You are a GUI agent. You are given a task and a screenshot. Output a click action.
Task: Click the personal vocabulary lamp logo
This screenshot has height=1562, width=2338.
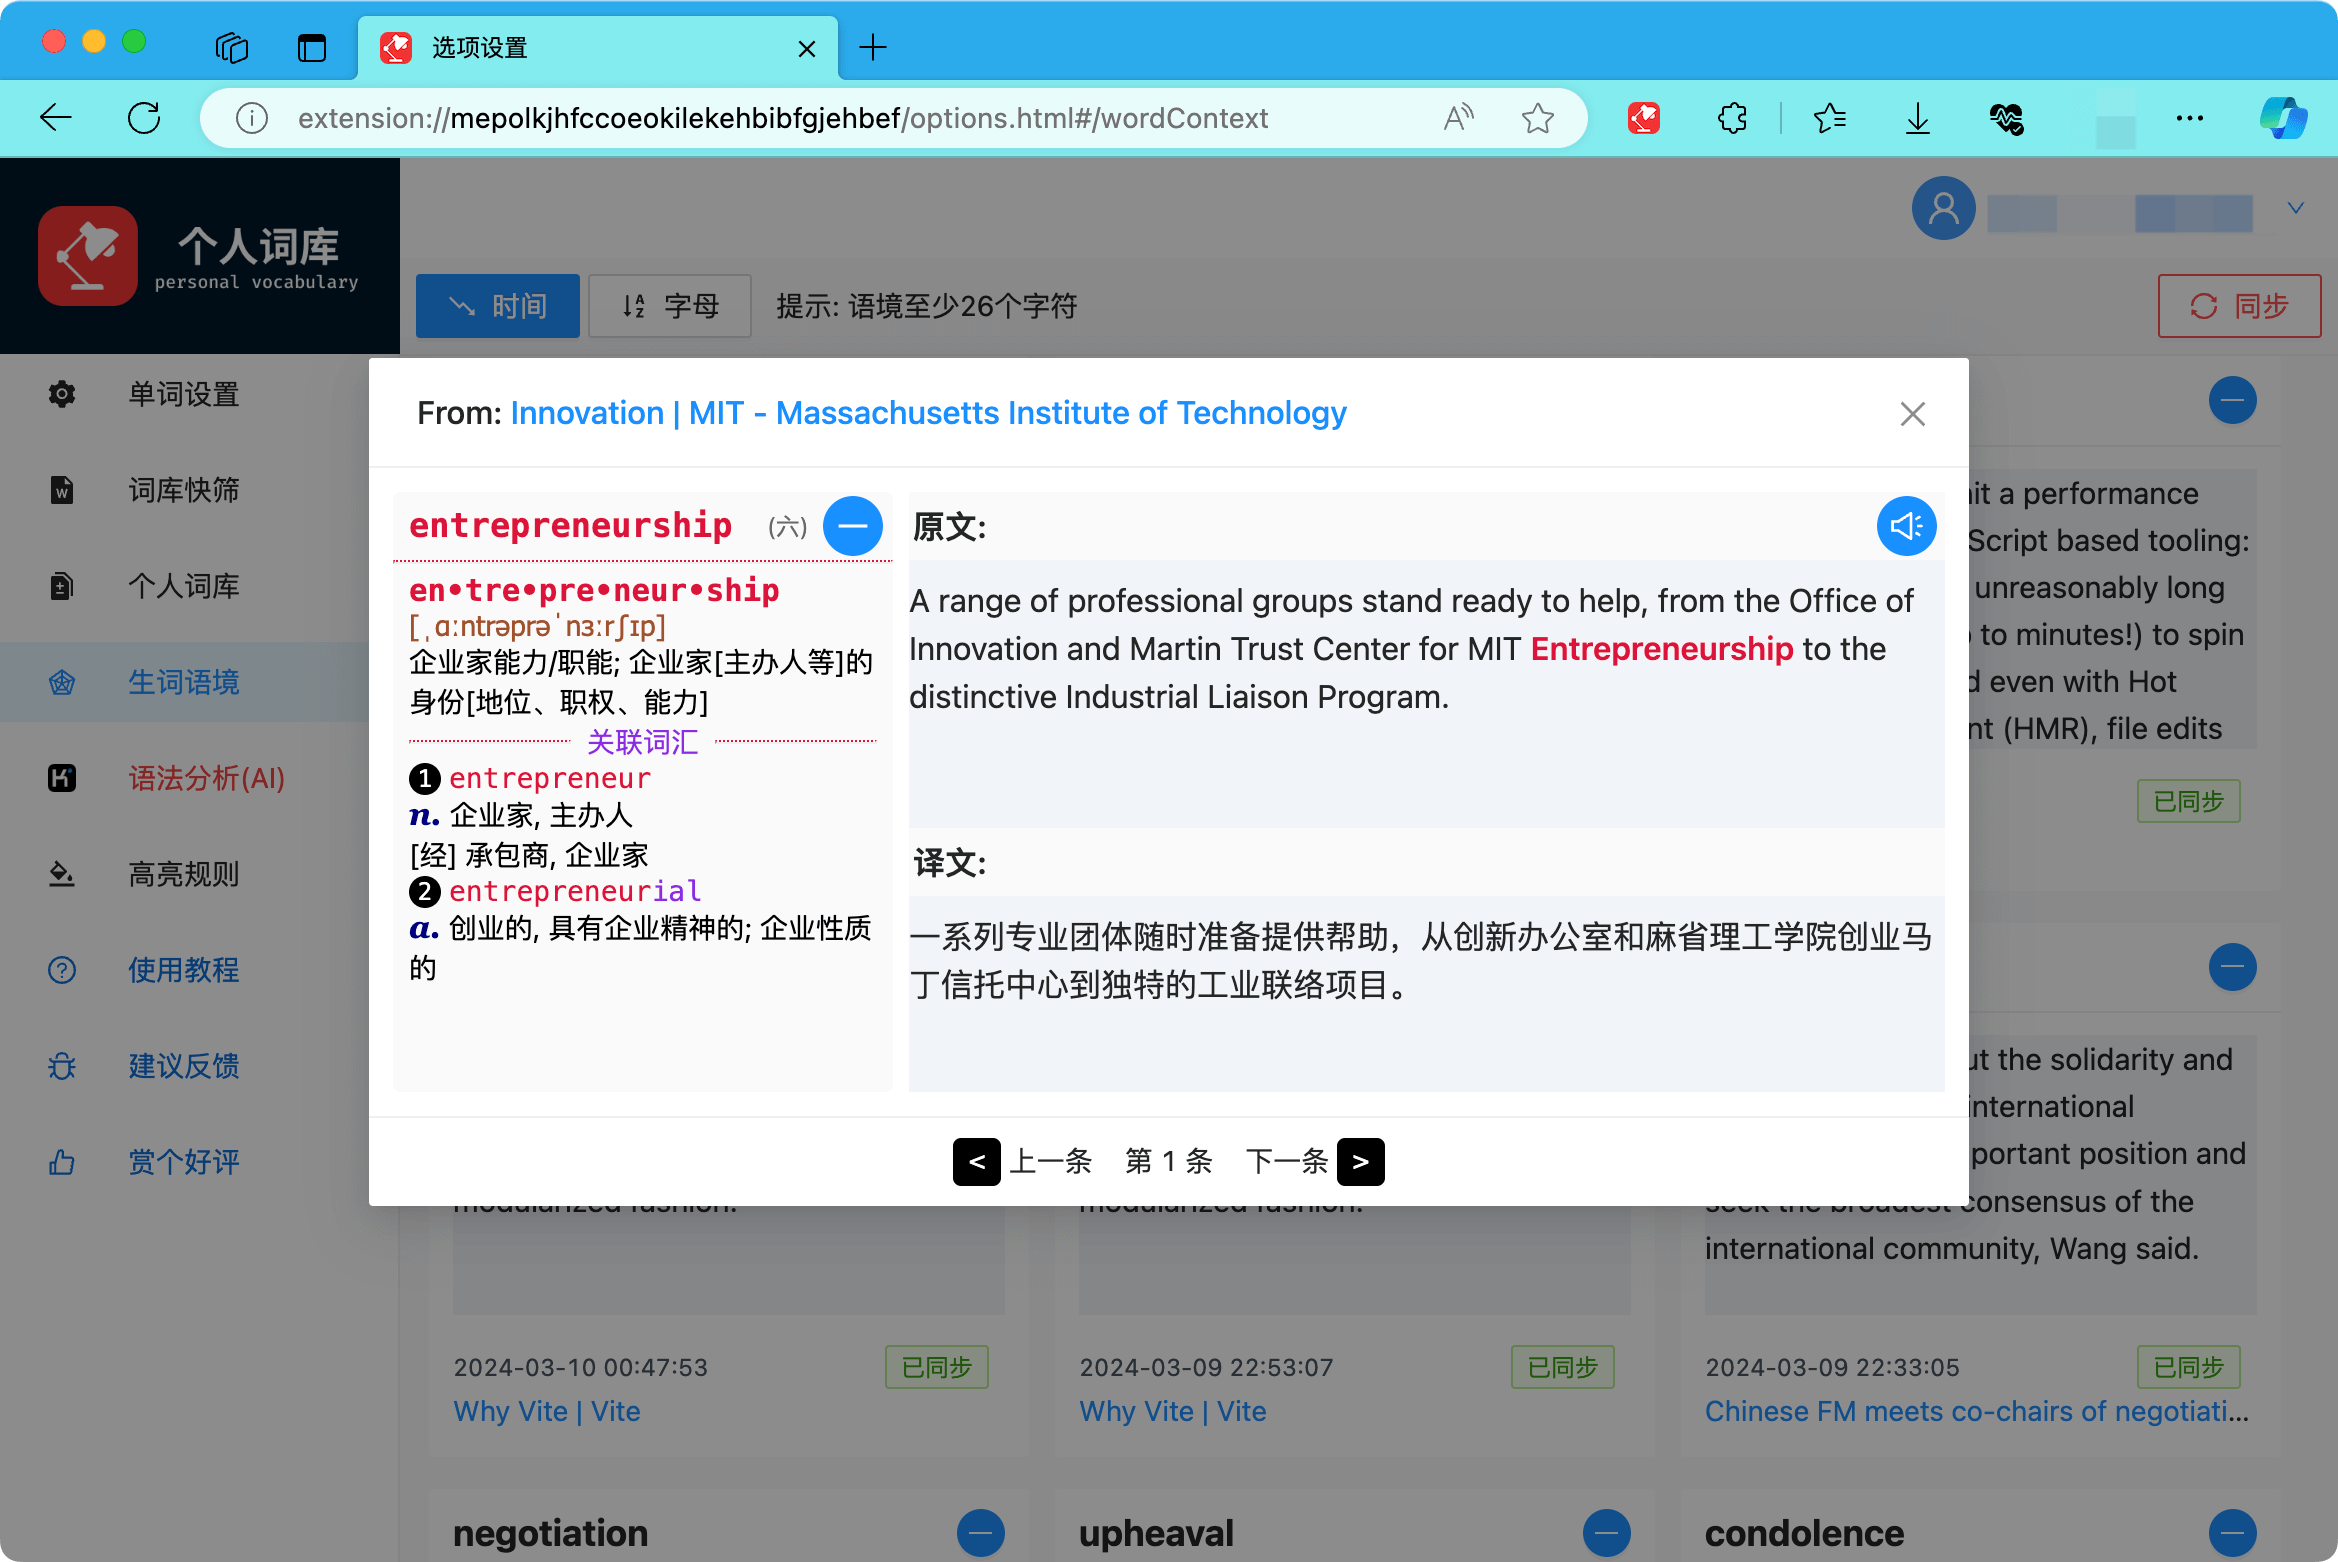click(87, 256)
